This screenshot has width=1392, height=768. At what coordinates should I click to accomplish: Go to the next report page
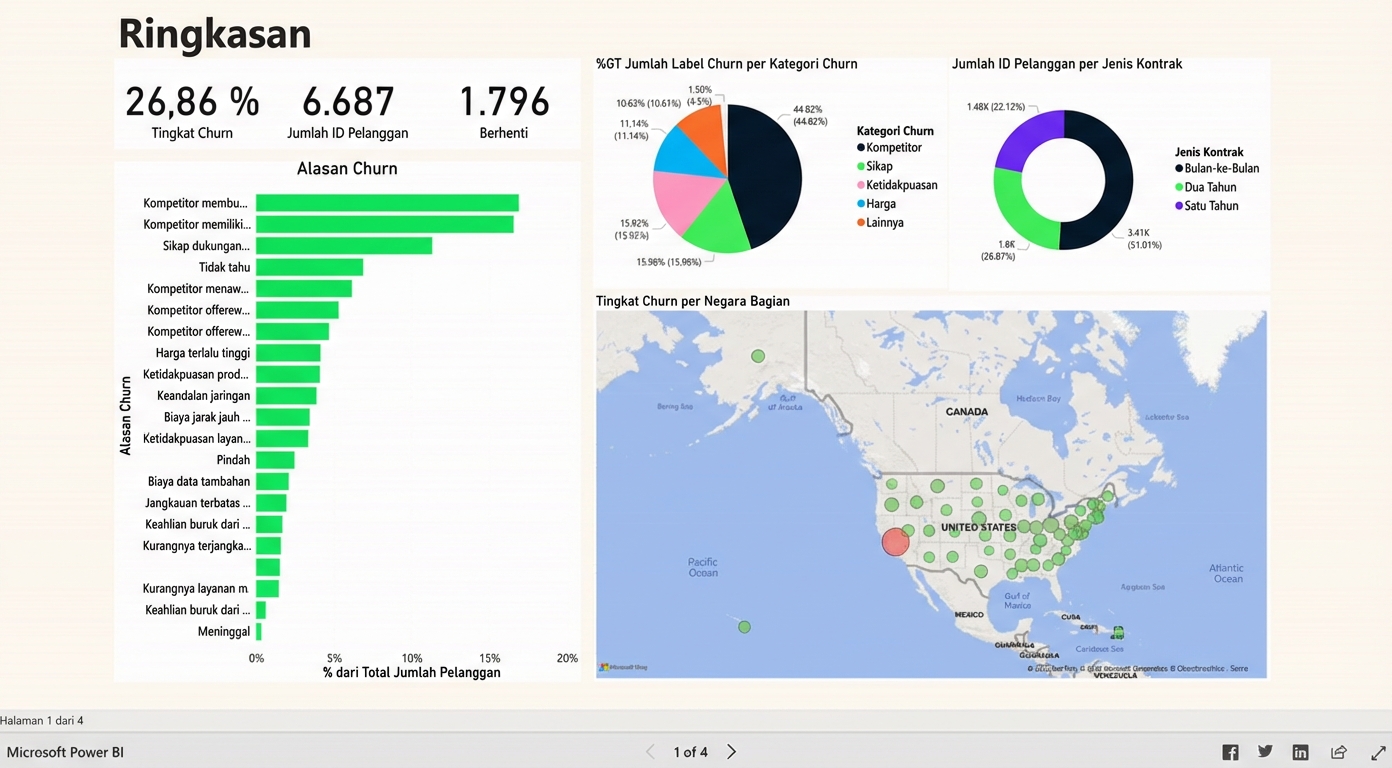click(731, 752)
